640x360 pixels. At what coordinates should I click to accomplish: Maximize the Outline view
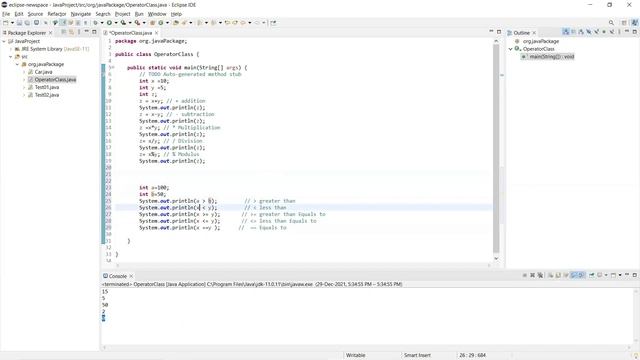tap(635, 32)
